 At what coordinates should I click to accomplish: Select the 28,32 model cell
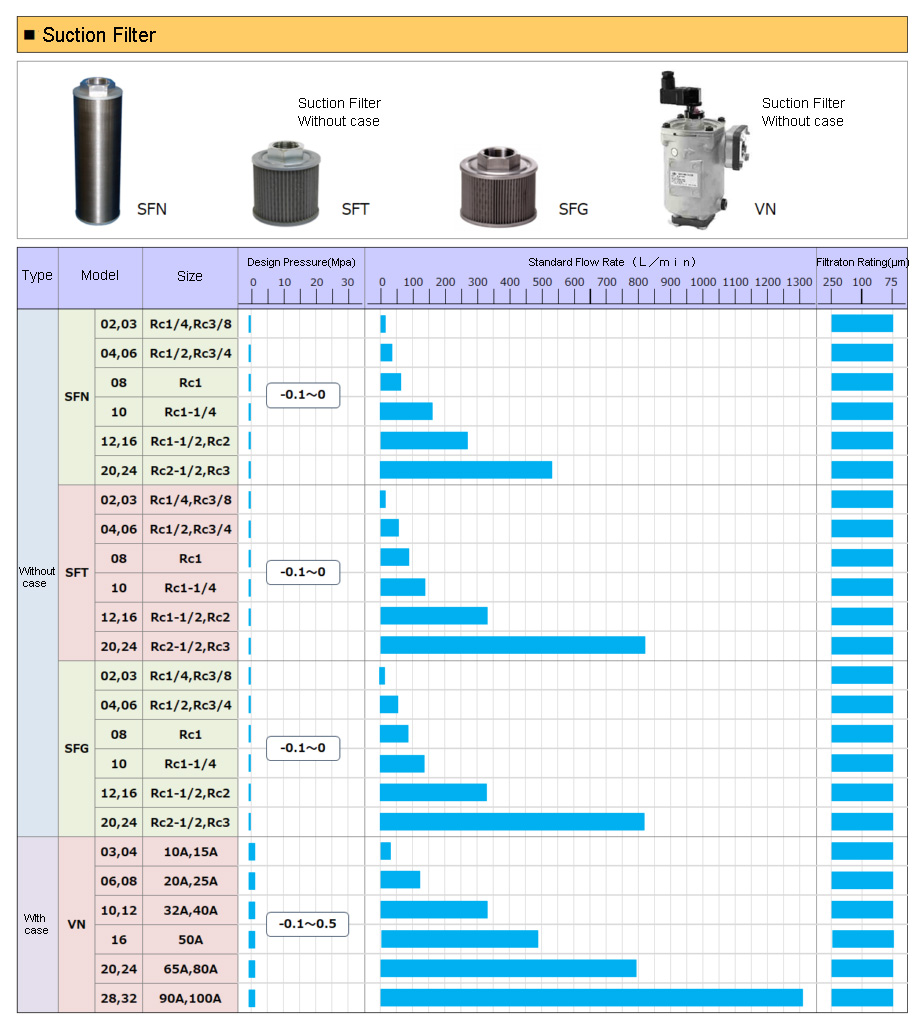[118, 998]
